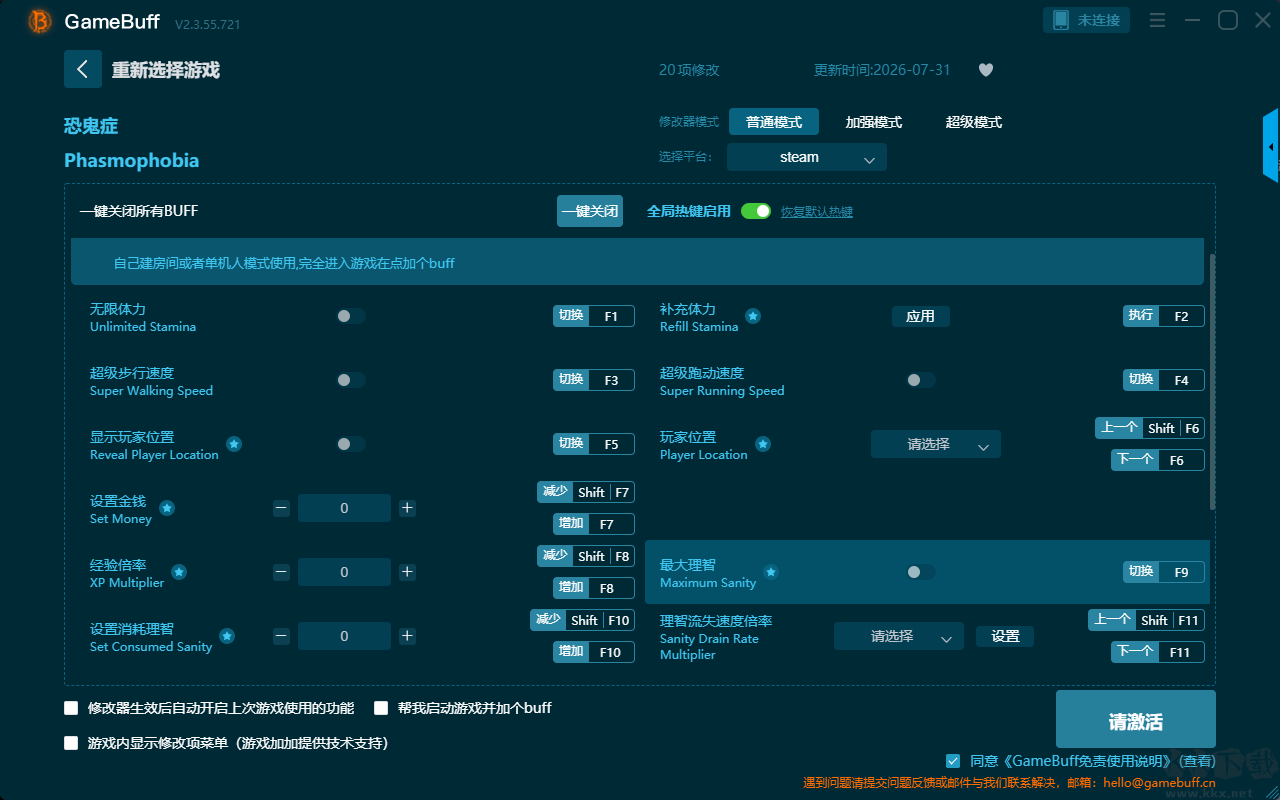Viewport: 1280px width, 800px height.
Task: Open the (查看) disclaimer link
Action: [1196, 762]
